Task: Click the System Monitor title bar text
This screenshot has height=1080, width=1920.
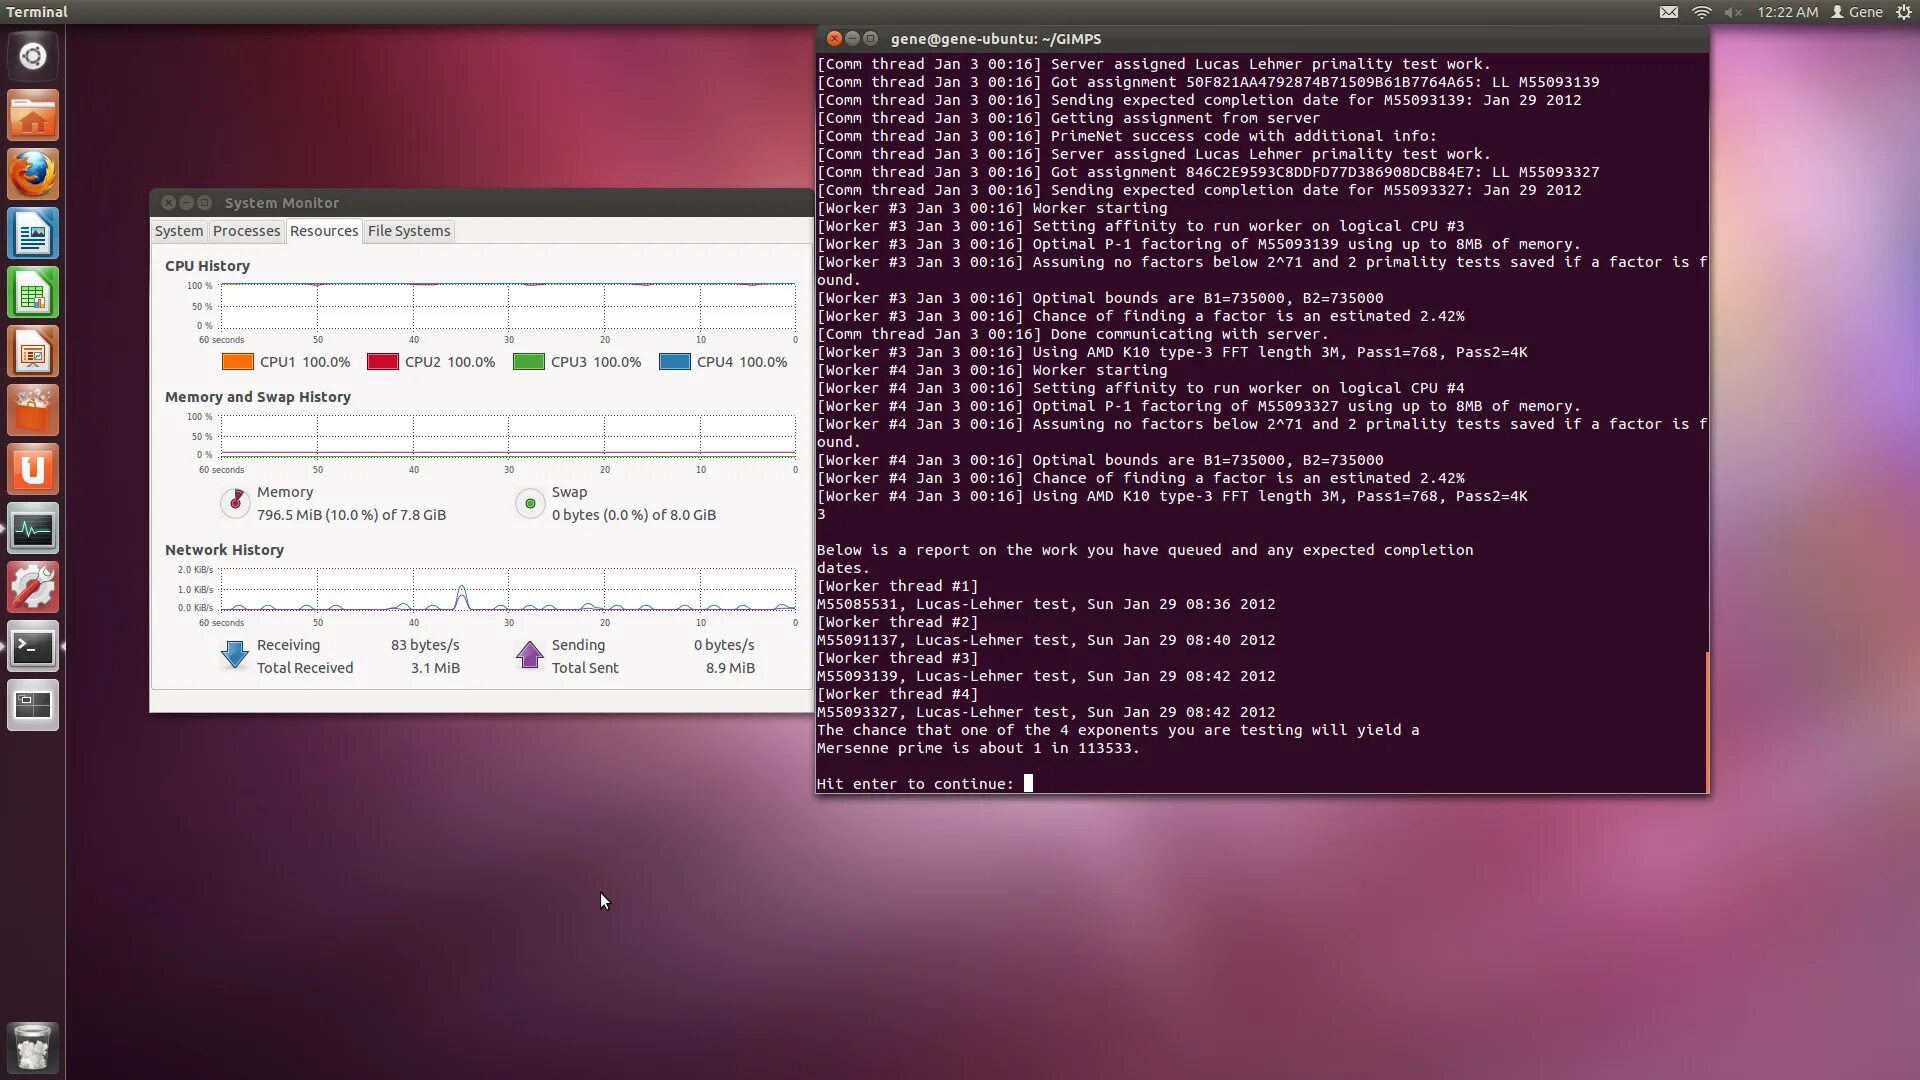Action: (282, 203)
